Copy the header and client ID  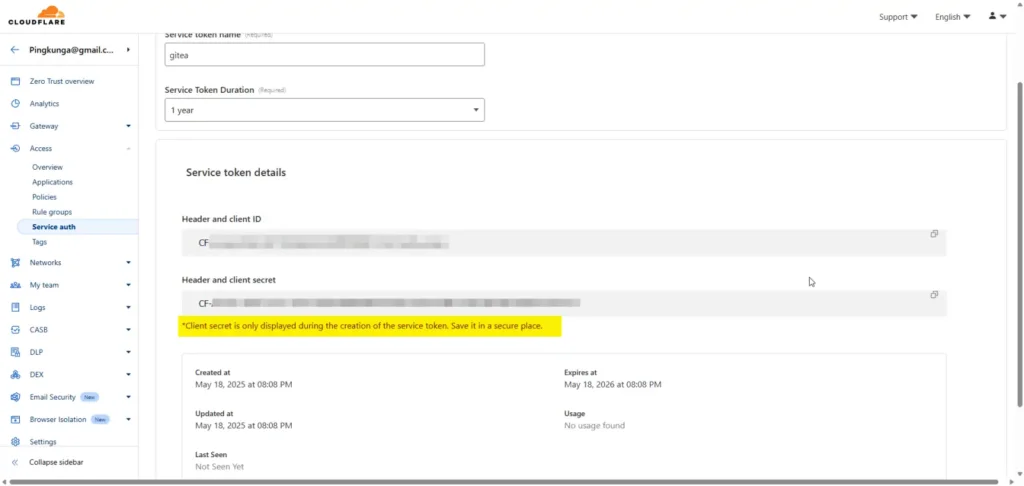(935, 234)
